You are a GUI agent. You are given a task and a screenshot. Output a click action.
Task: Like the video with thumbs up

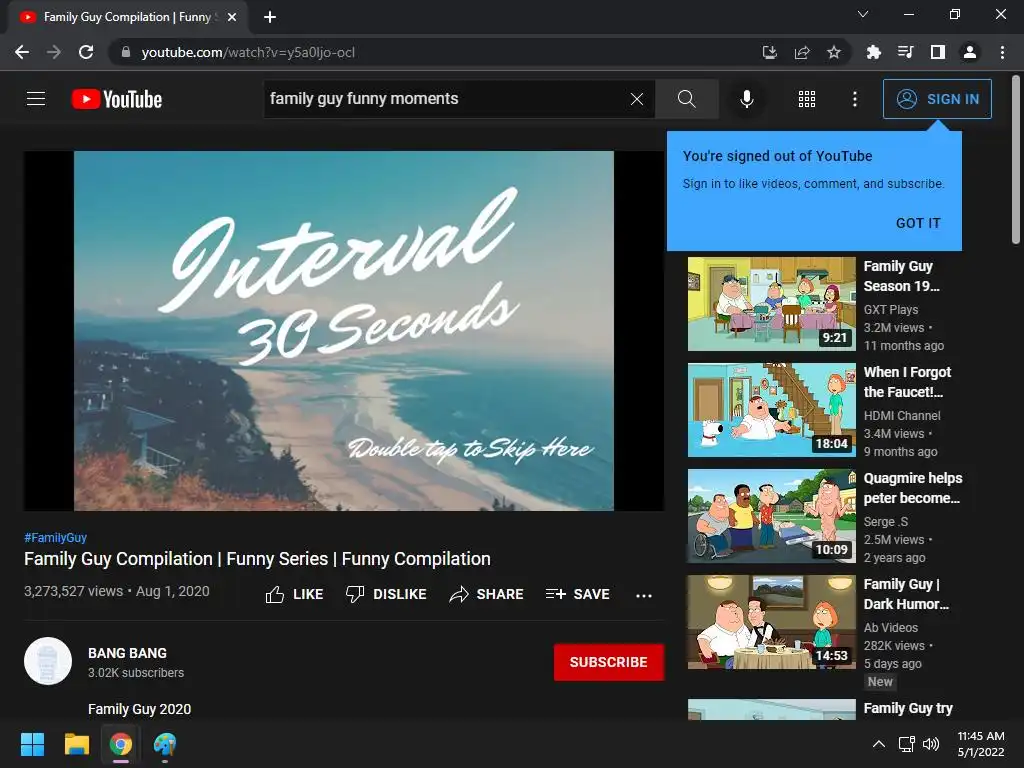click(294, 594)
